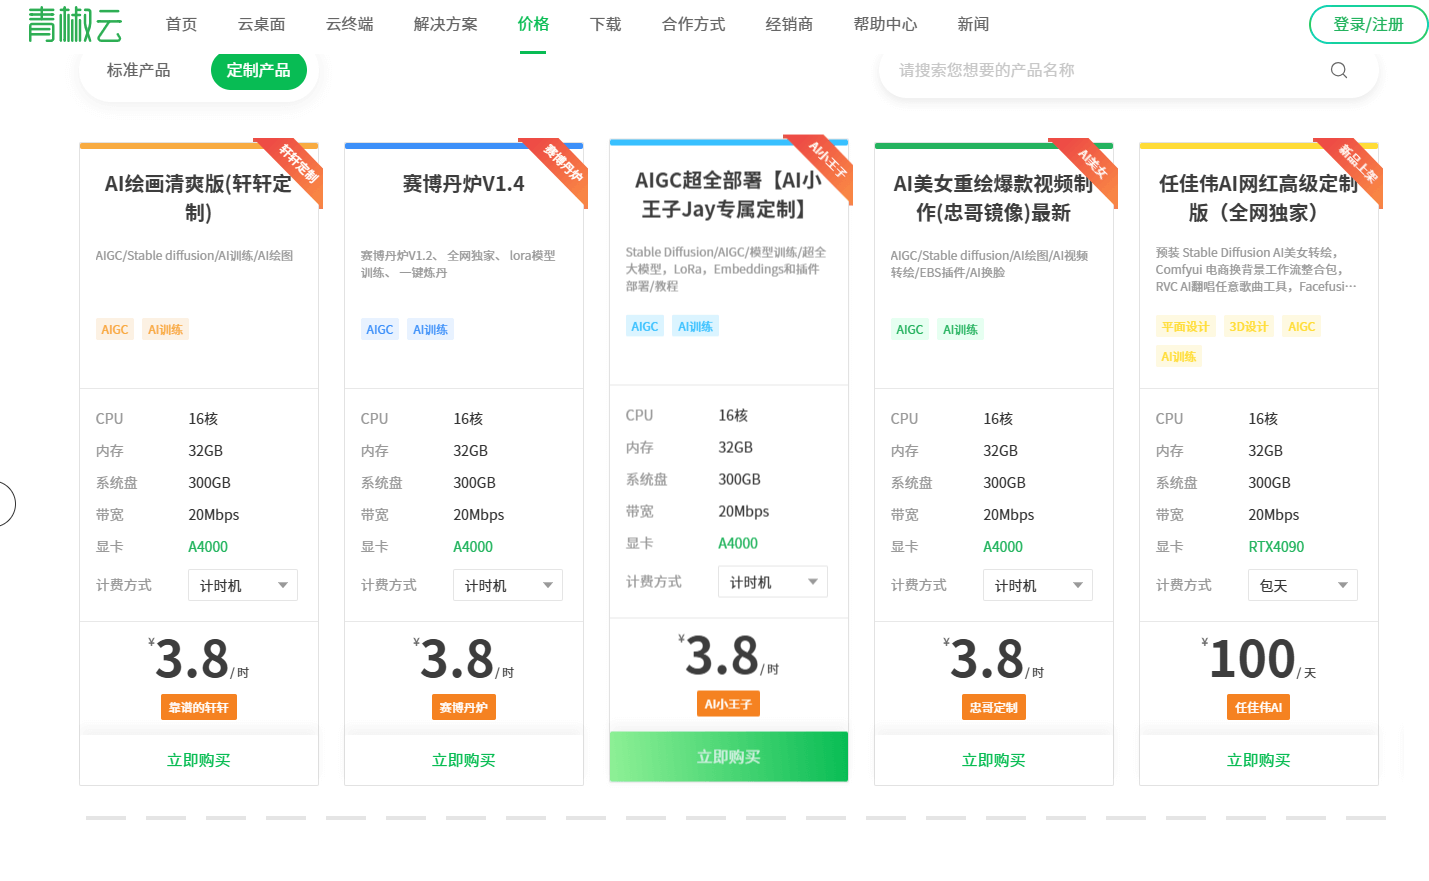Click AI训练 tag on AI绘画清爽版 card
1429x881 pixels.
click(x=166, y=329)
